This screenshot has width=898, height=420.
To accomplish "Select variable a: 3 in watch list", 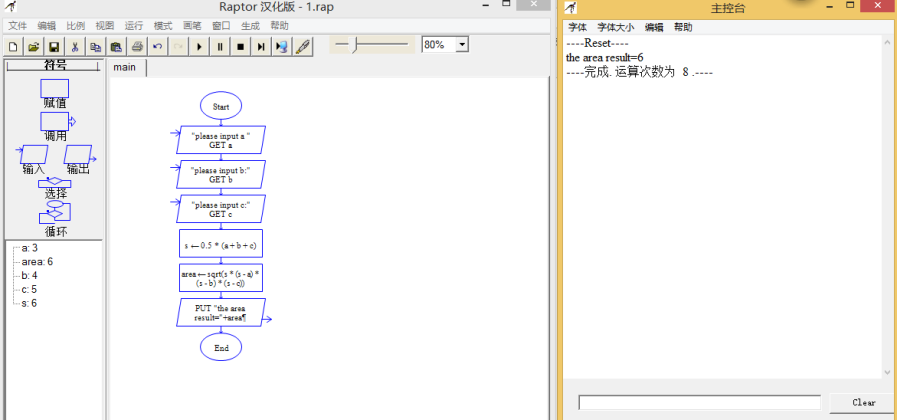I will coord(30,248).
